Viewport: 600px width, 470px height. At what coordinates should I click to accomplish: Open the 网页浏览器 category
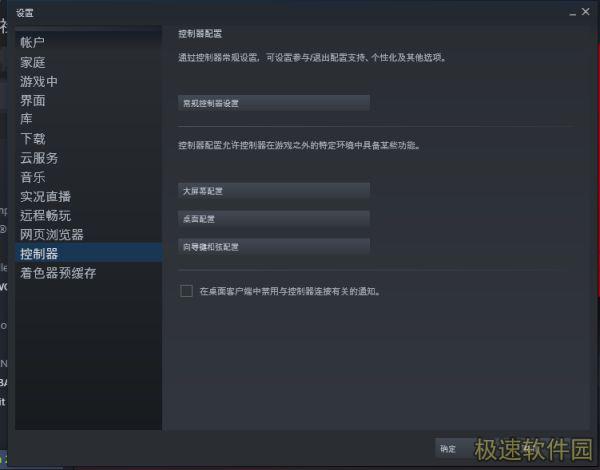pos(52,235)
